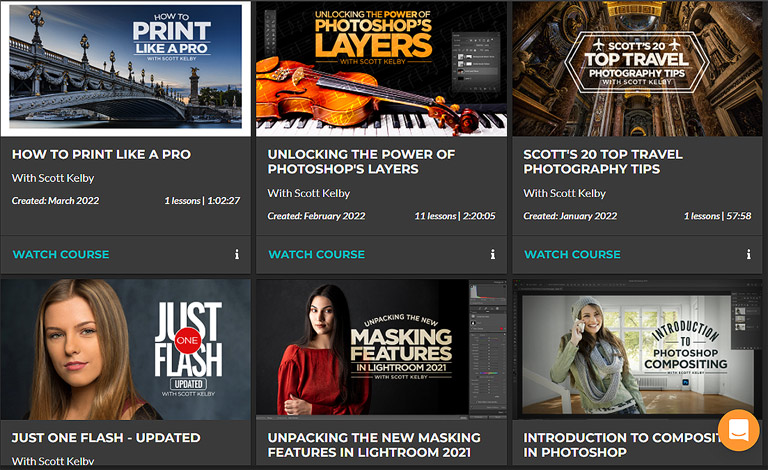
Task: Click title 'Just One Flash - Updated'
Action: pyautogui.click(x=106, y=438)
